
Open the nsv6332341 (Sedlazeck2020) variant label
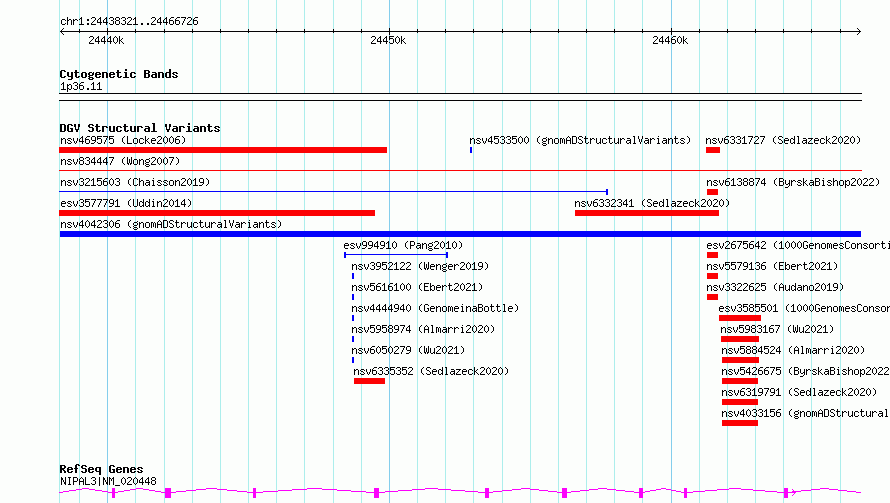[x=652, y=203]
